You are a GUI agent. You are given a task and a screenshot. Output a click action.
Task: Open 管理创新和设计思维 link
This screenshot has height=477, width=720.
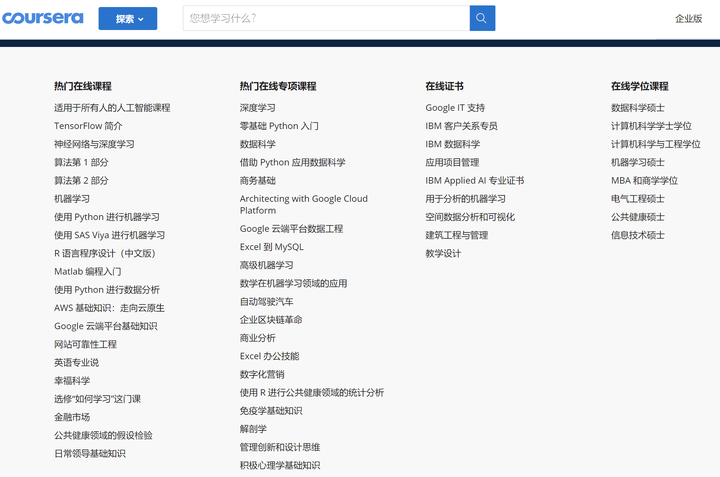pyautogui.click(x=280, y=447)
